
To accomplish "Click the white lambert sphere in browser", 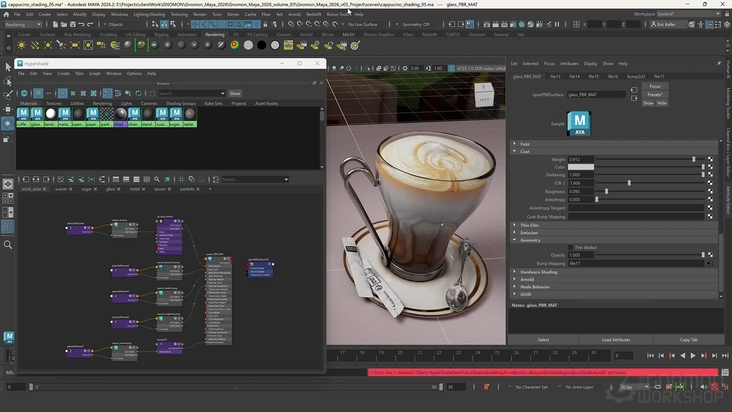I will (50, 114).
